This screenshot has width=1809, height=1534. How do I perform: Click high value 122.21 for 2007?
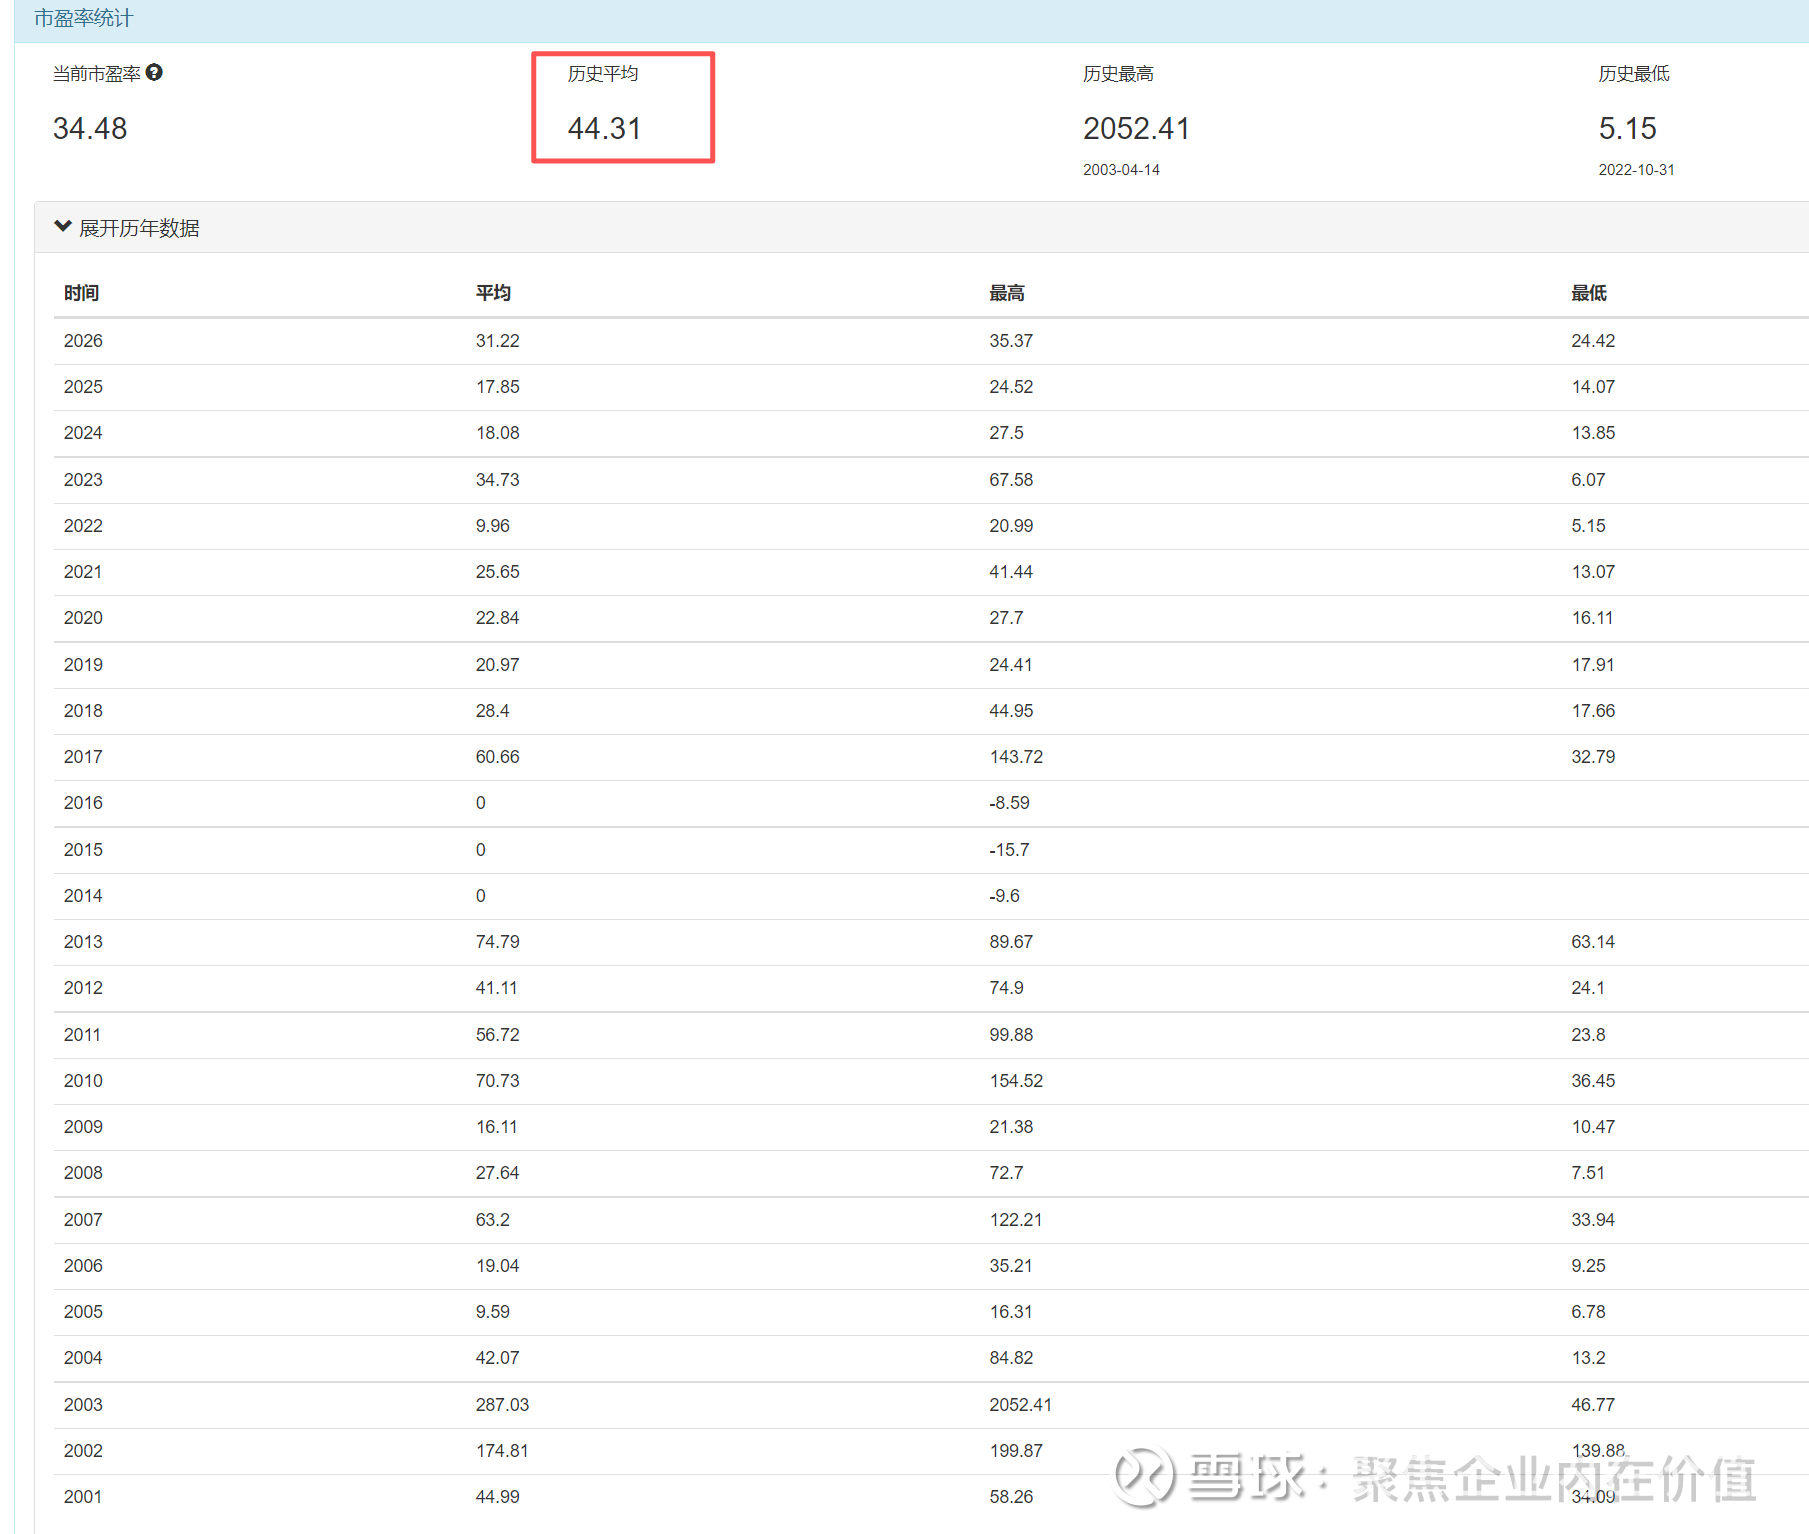1016,1220
